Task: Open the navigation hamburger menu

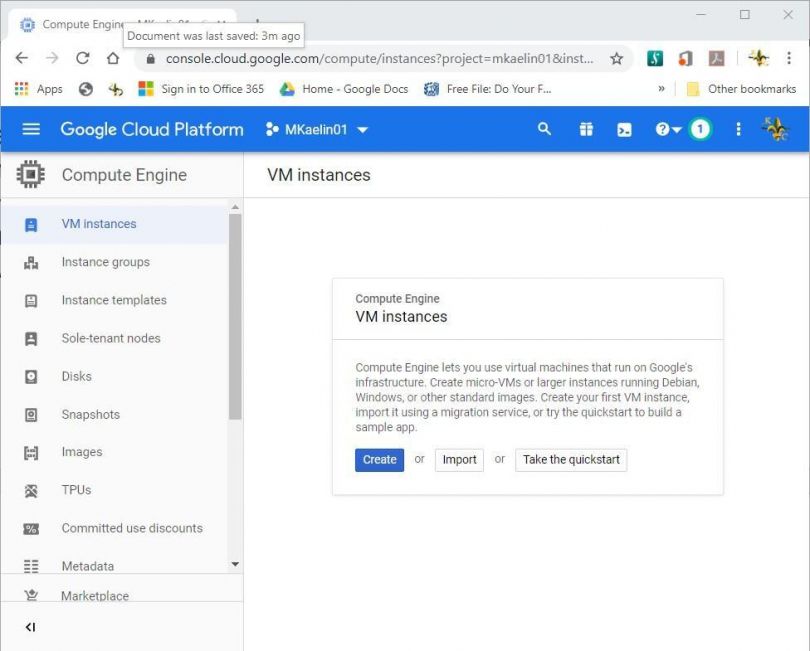Action: click(x=30, y=128)
